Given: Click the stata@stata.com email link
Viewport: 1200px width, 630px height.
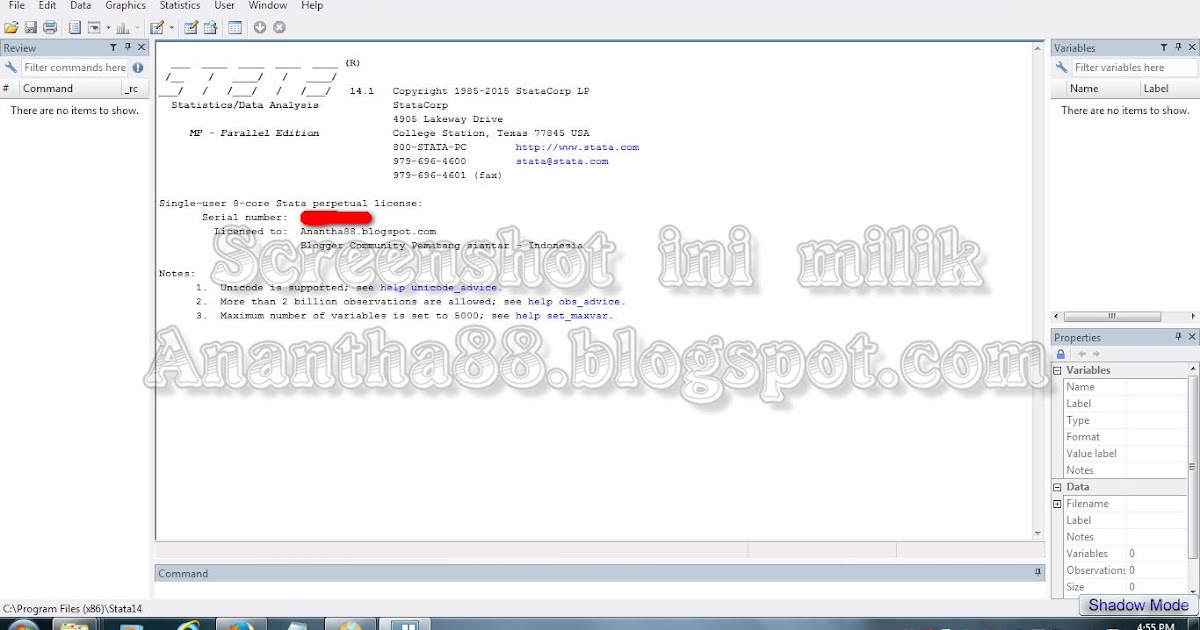Looking at the screenshot, I should click(x=562, y=161).
